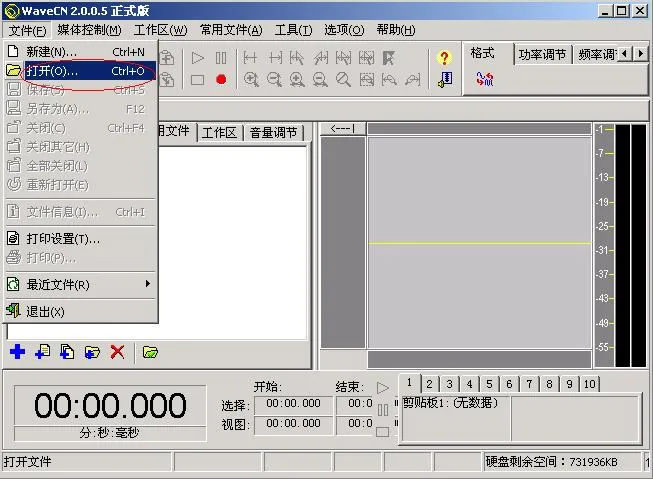653x479 pixels.
Task: Click the zoom in magnifier icon
Action: [x=252, y=79]
